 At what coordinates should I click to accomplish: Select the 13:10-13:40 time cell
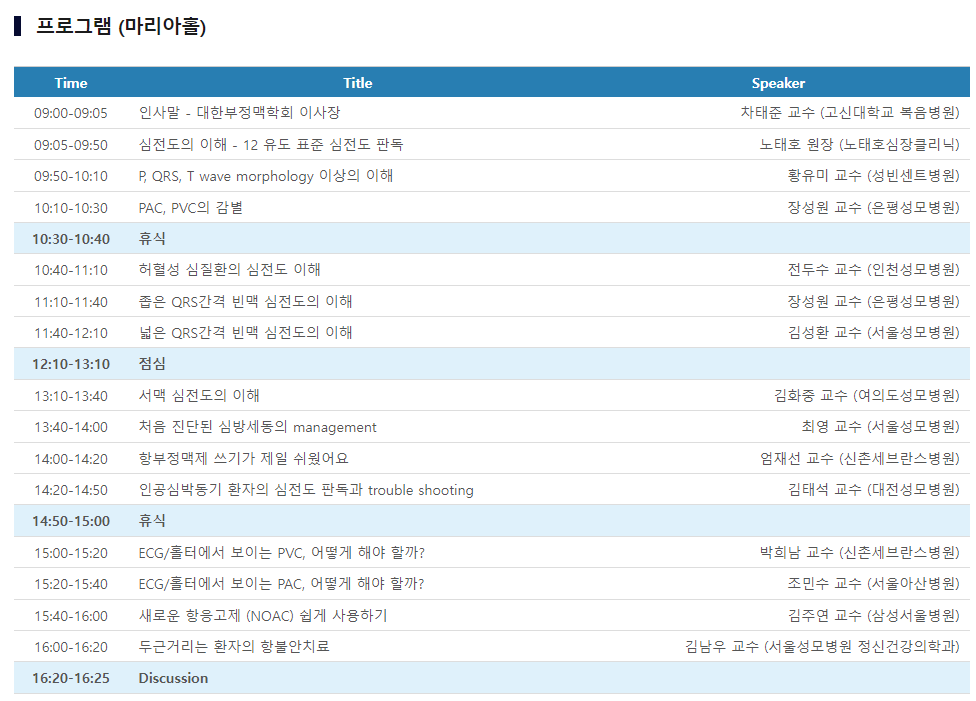[70, 396]
